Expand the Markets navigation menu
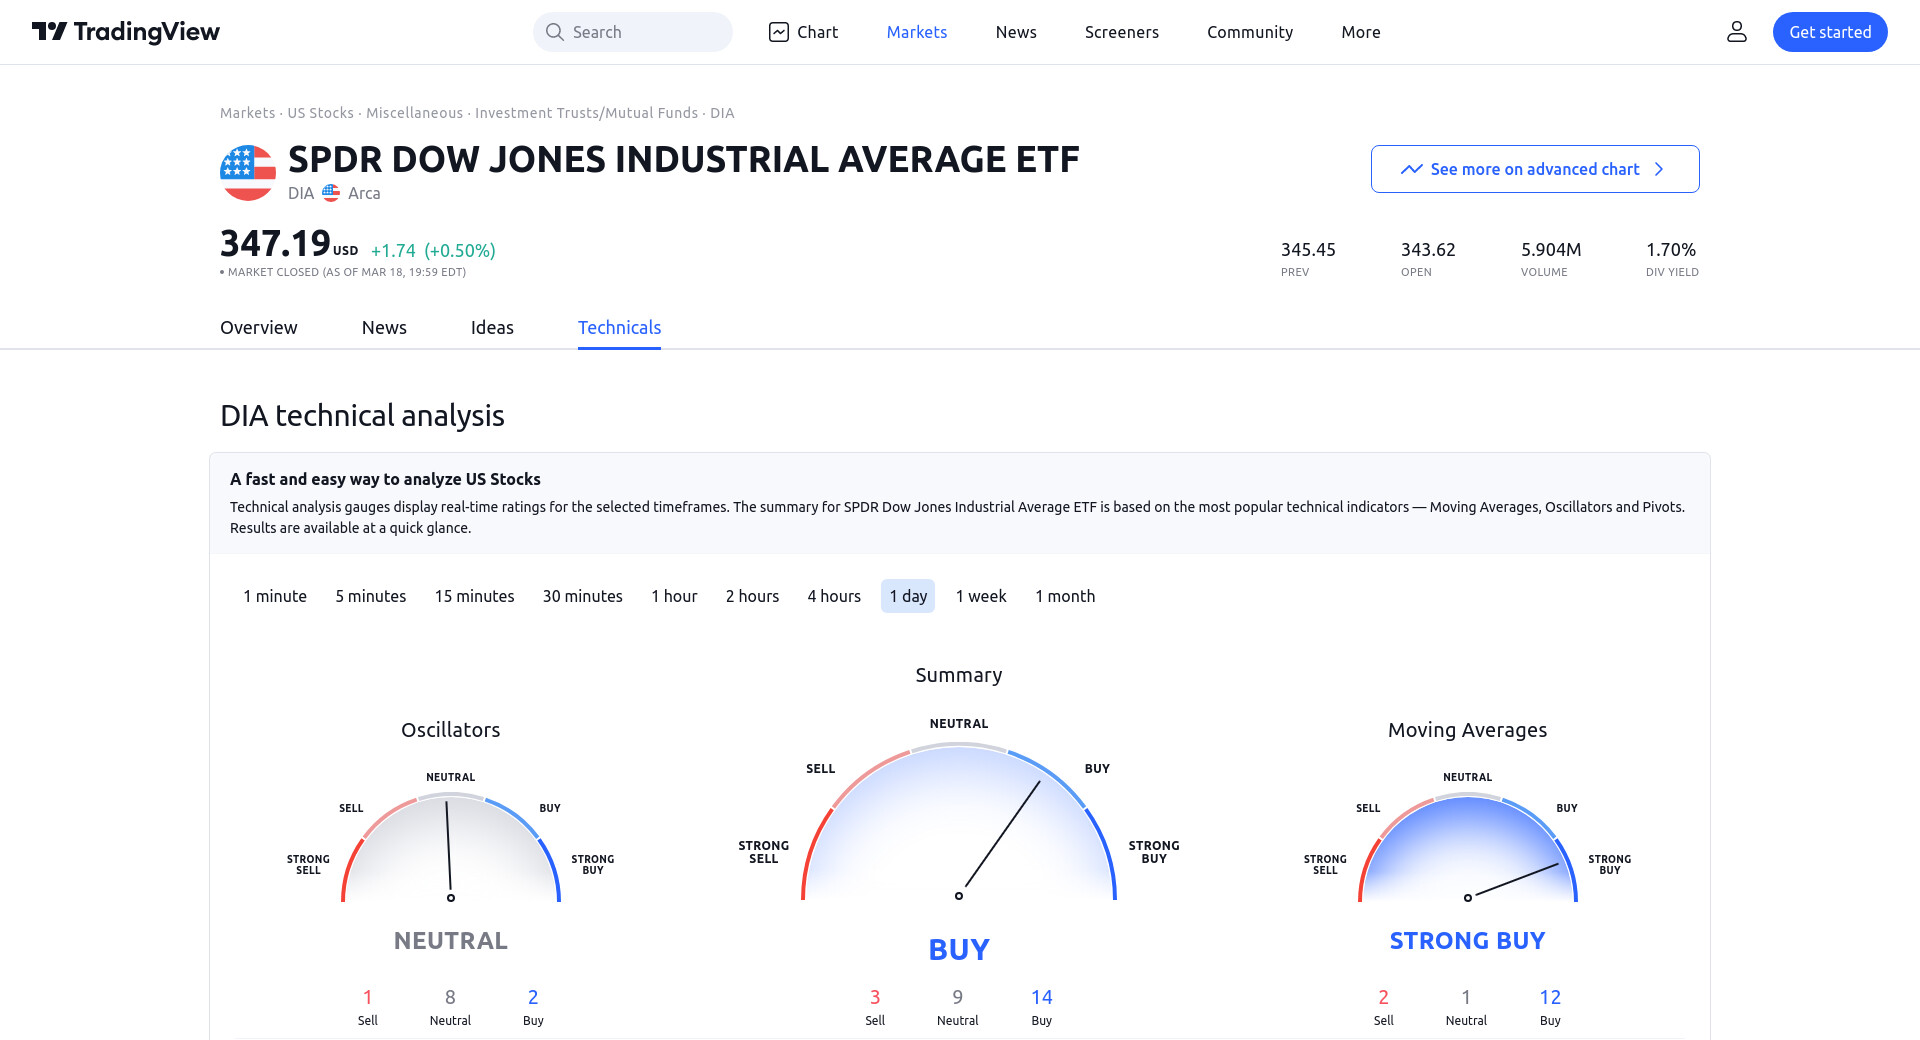The width and height of the screenshot is (1920, 1040). 916,32
